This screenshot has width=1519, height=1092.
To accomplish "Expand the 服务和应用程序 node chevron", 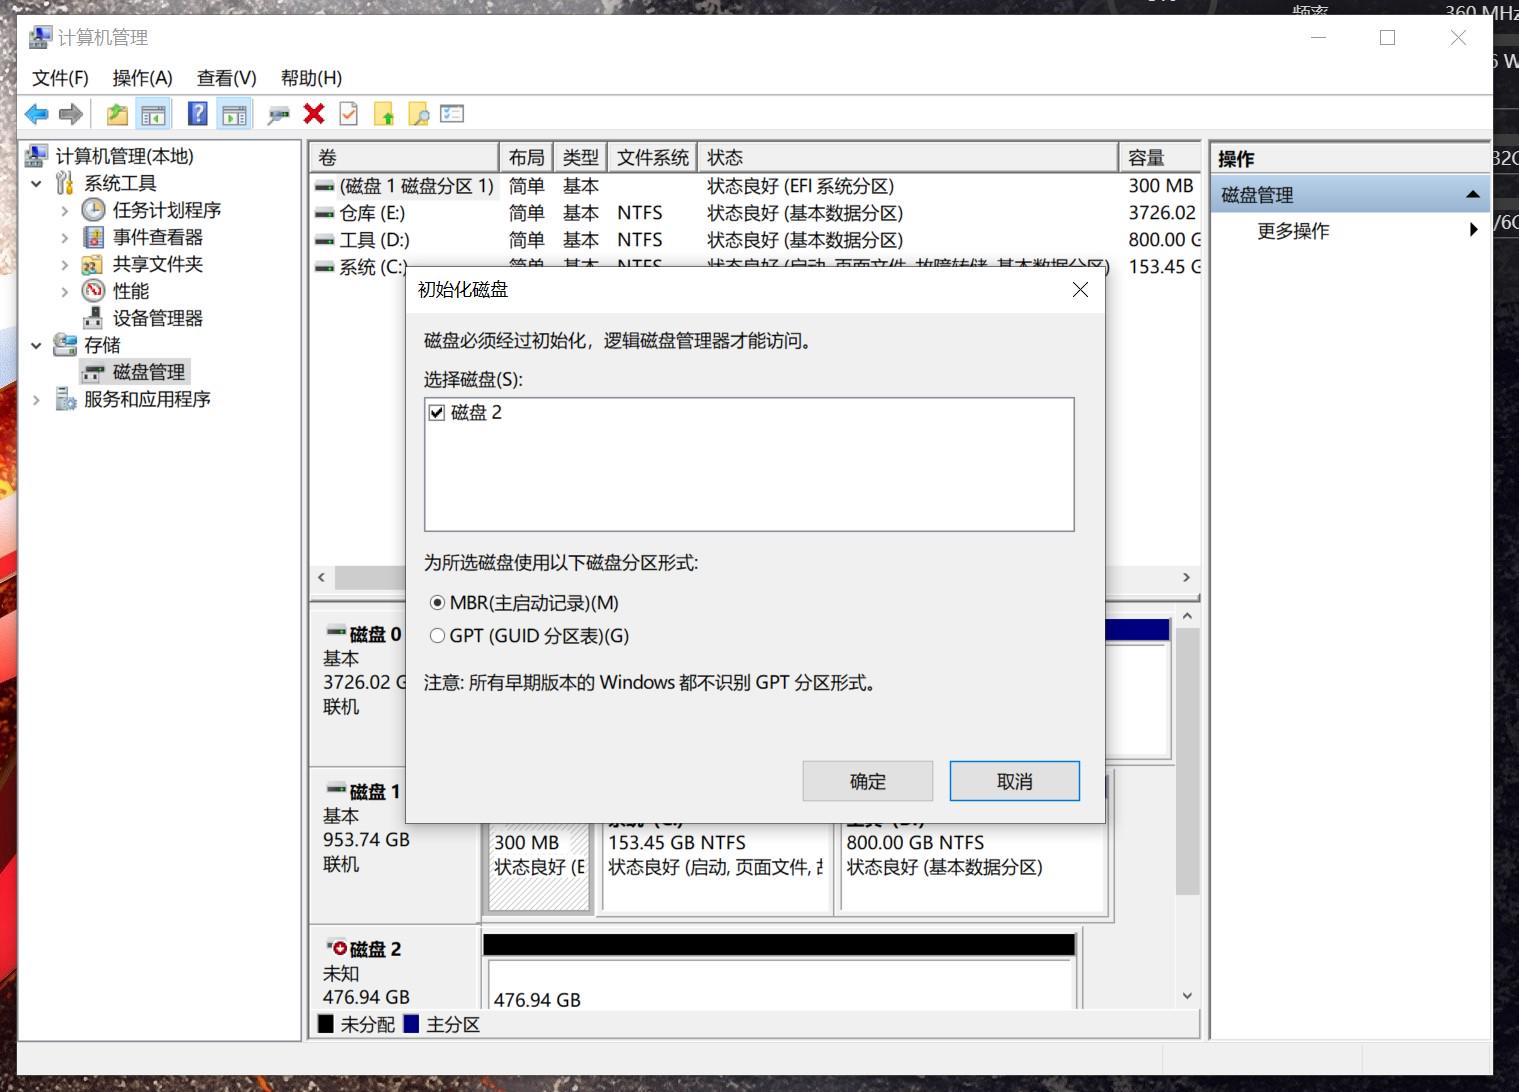I will coord(37,399).
